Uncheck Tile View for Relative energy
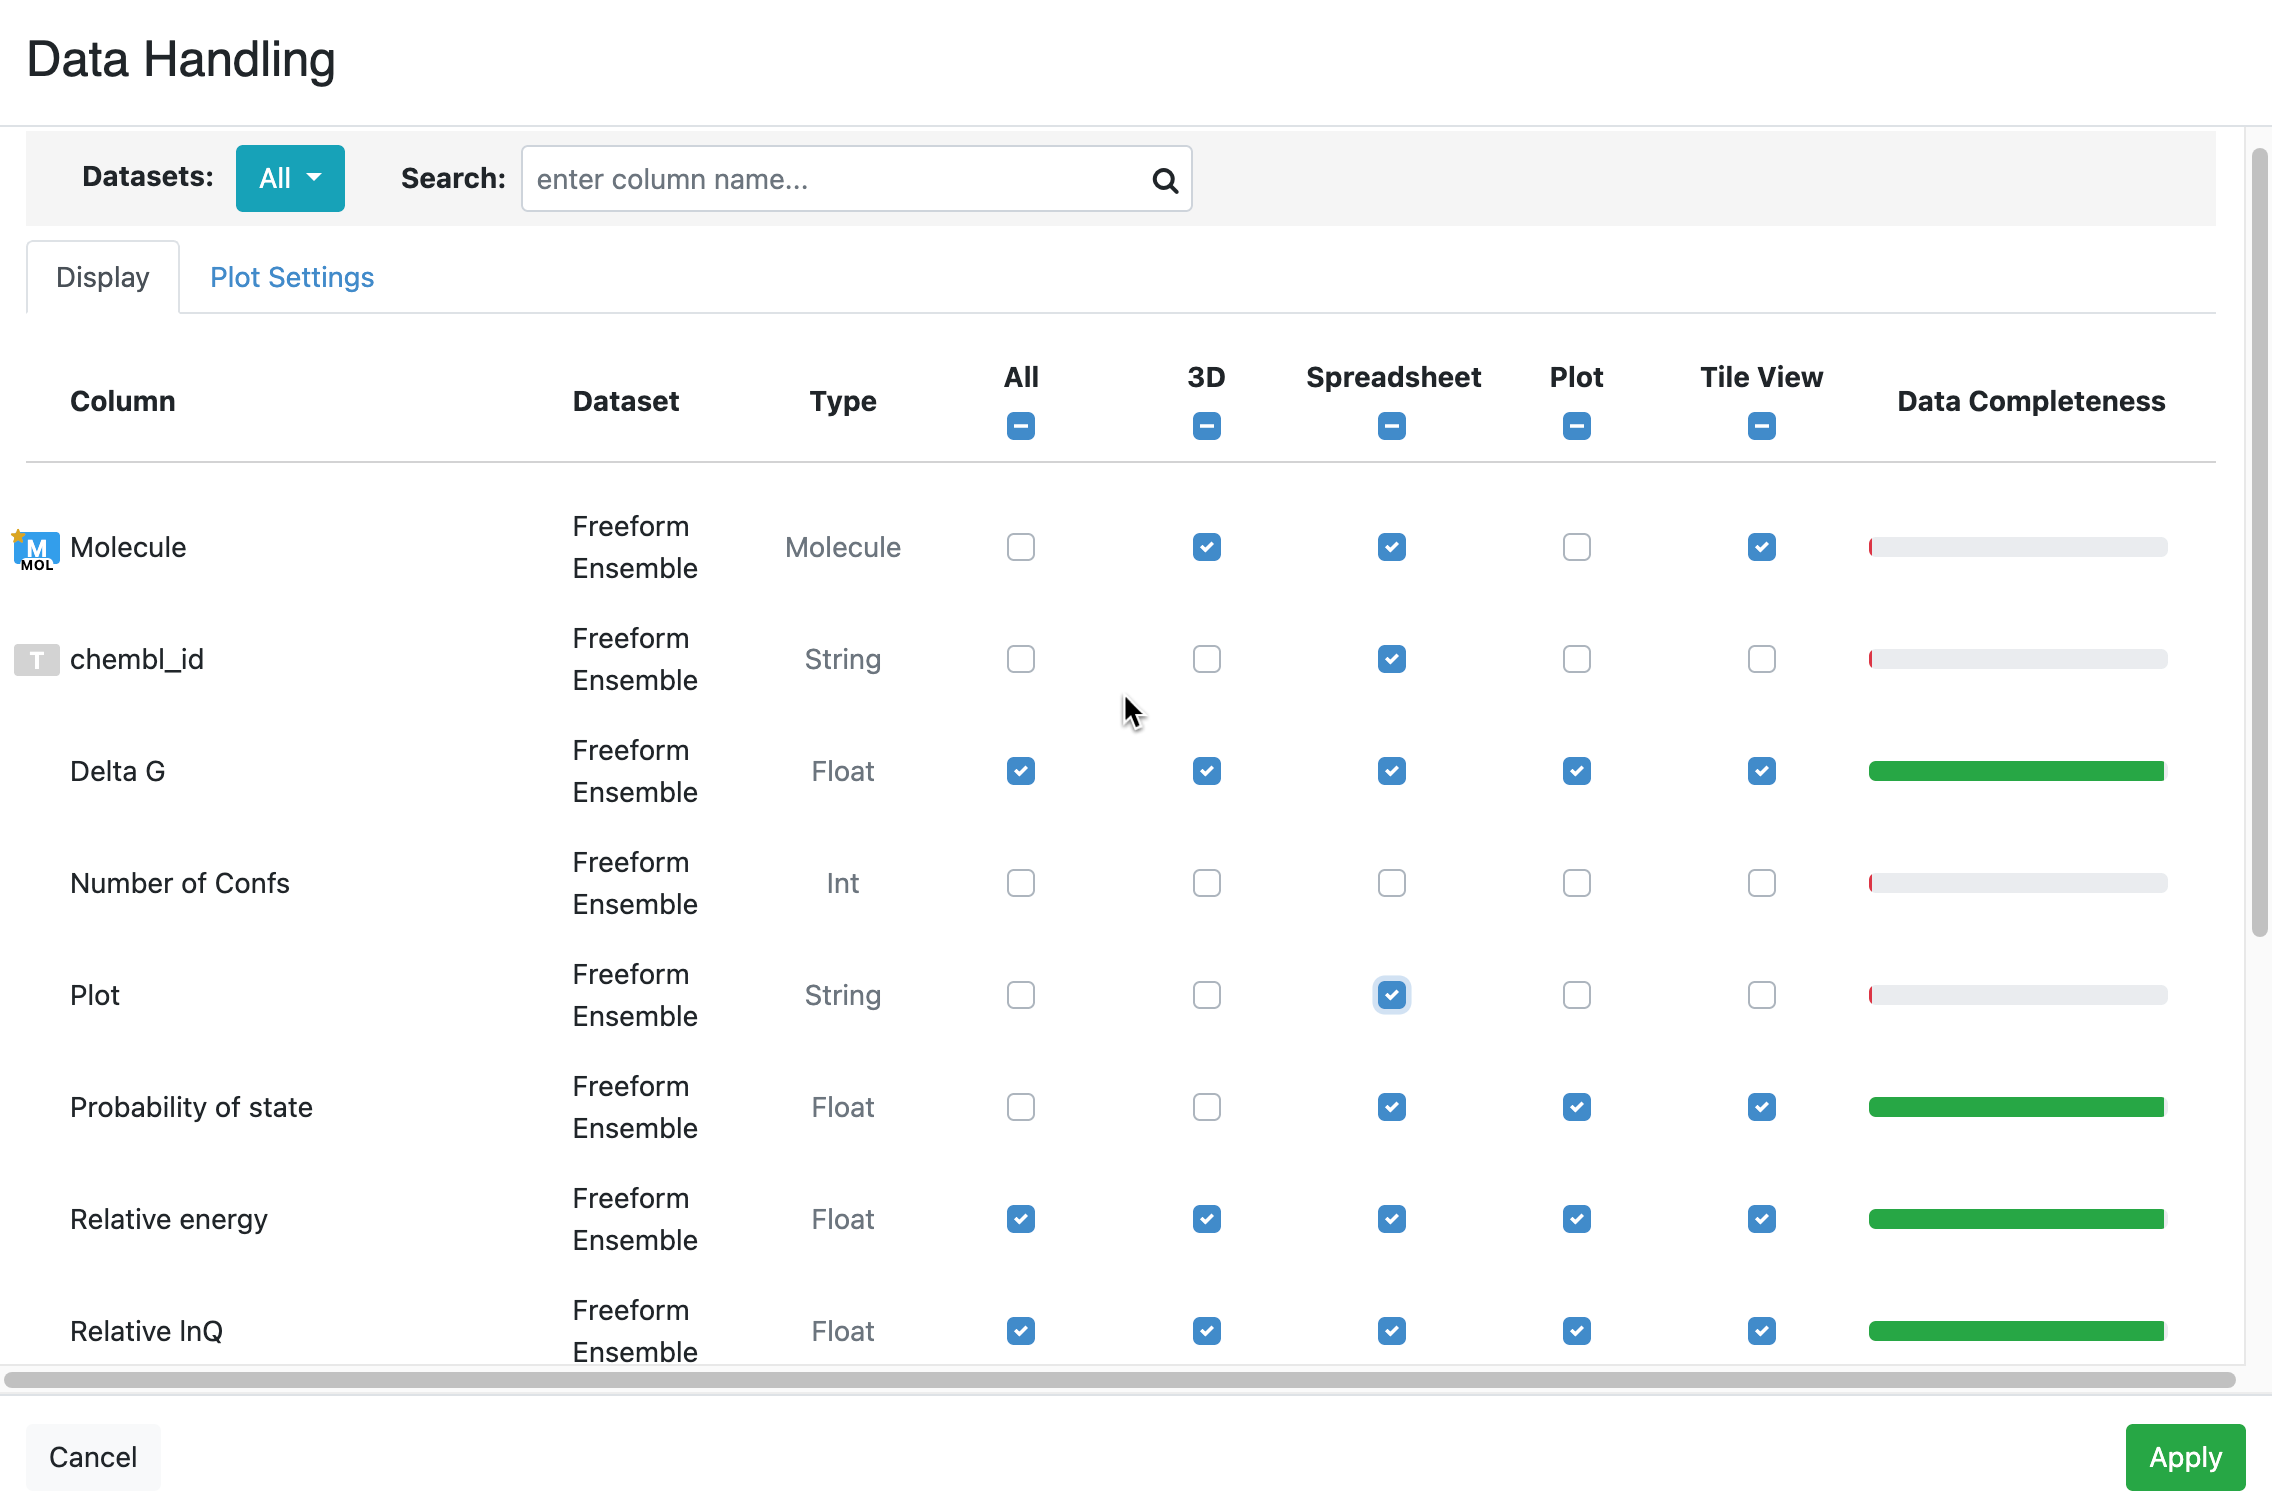The image size is (2272, 1500). point(1762,1219)
